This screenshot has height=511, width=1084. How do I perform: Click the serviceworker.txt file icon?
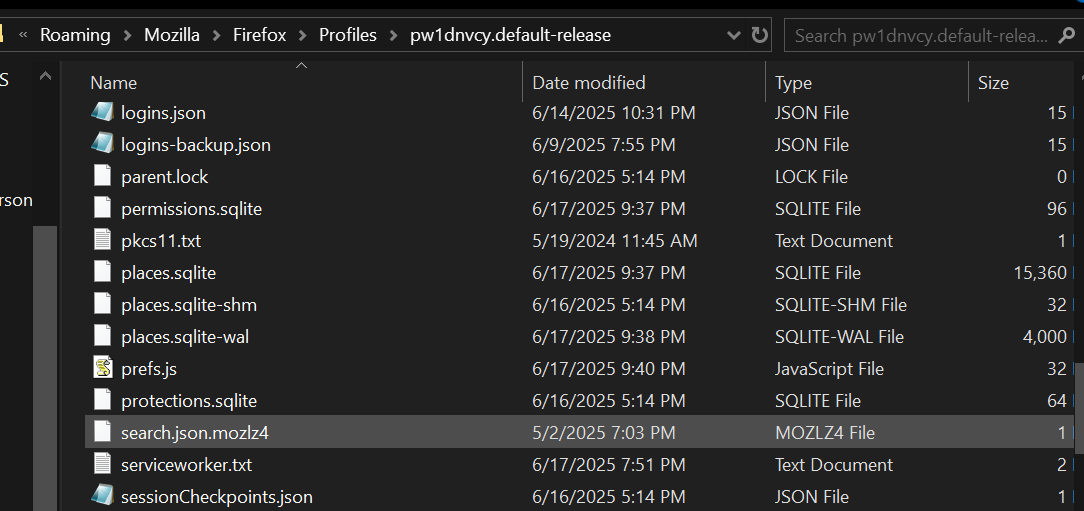pyautogui.click(x=102, y=464)
